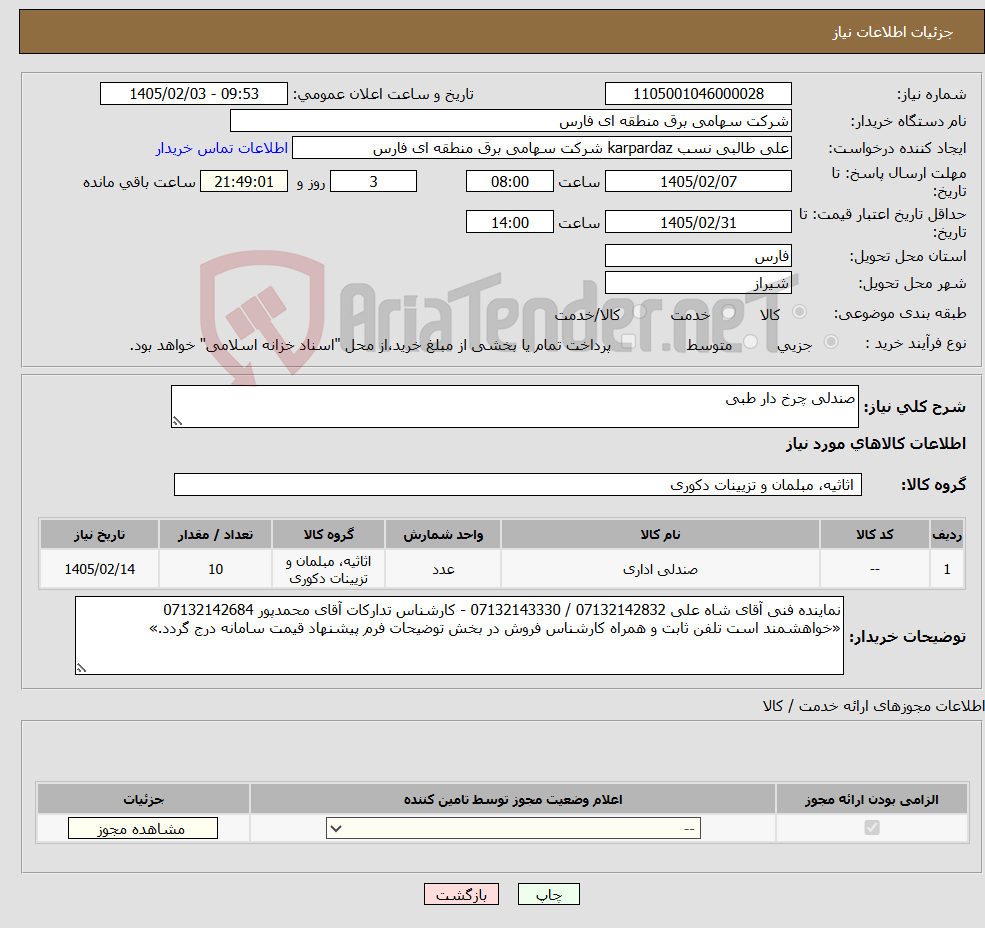
Task: Select the خدمت radio button
Action: pyautogui.click(x=729, y=312)
